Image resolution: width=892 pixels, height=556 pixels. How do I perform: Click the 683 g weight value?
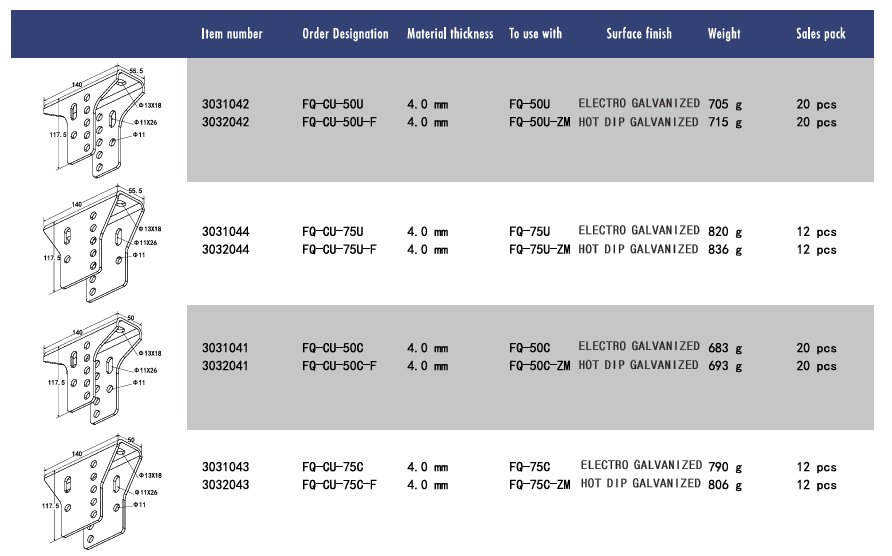pos(725,348)
